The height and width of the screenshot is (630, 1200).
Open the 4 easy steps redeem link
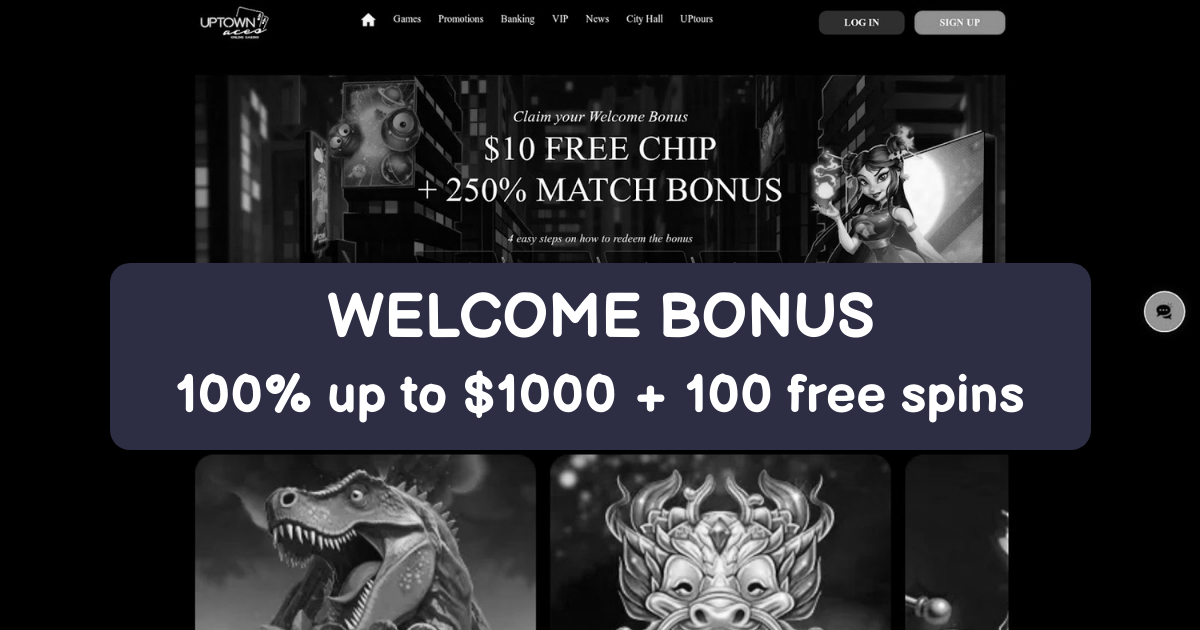(x=600, y=239)
